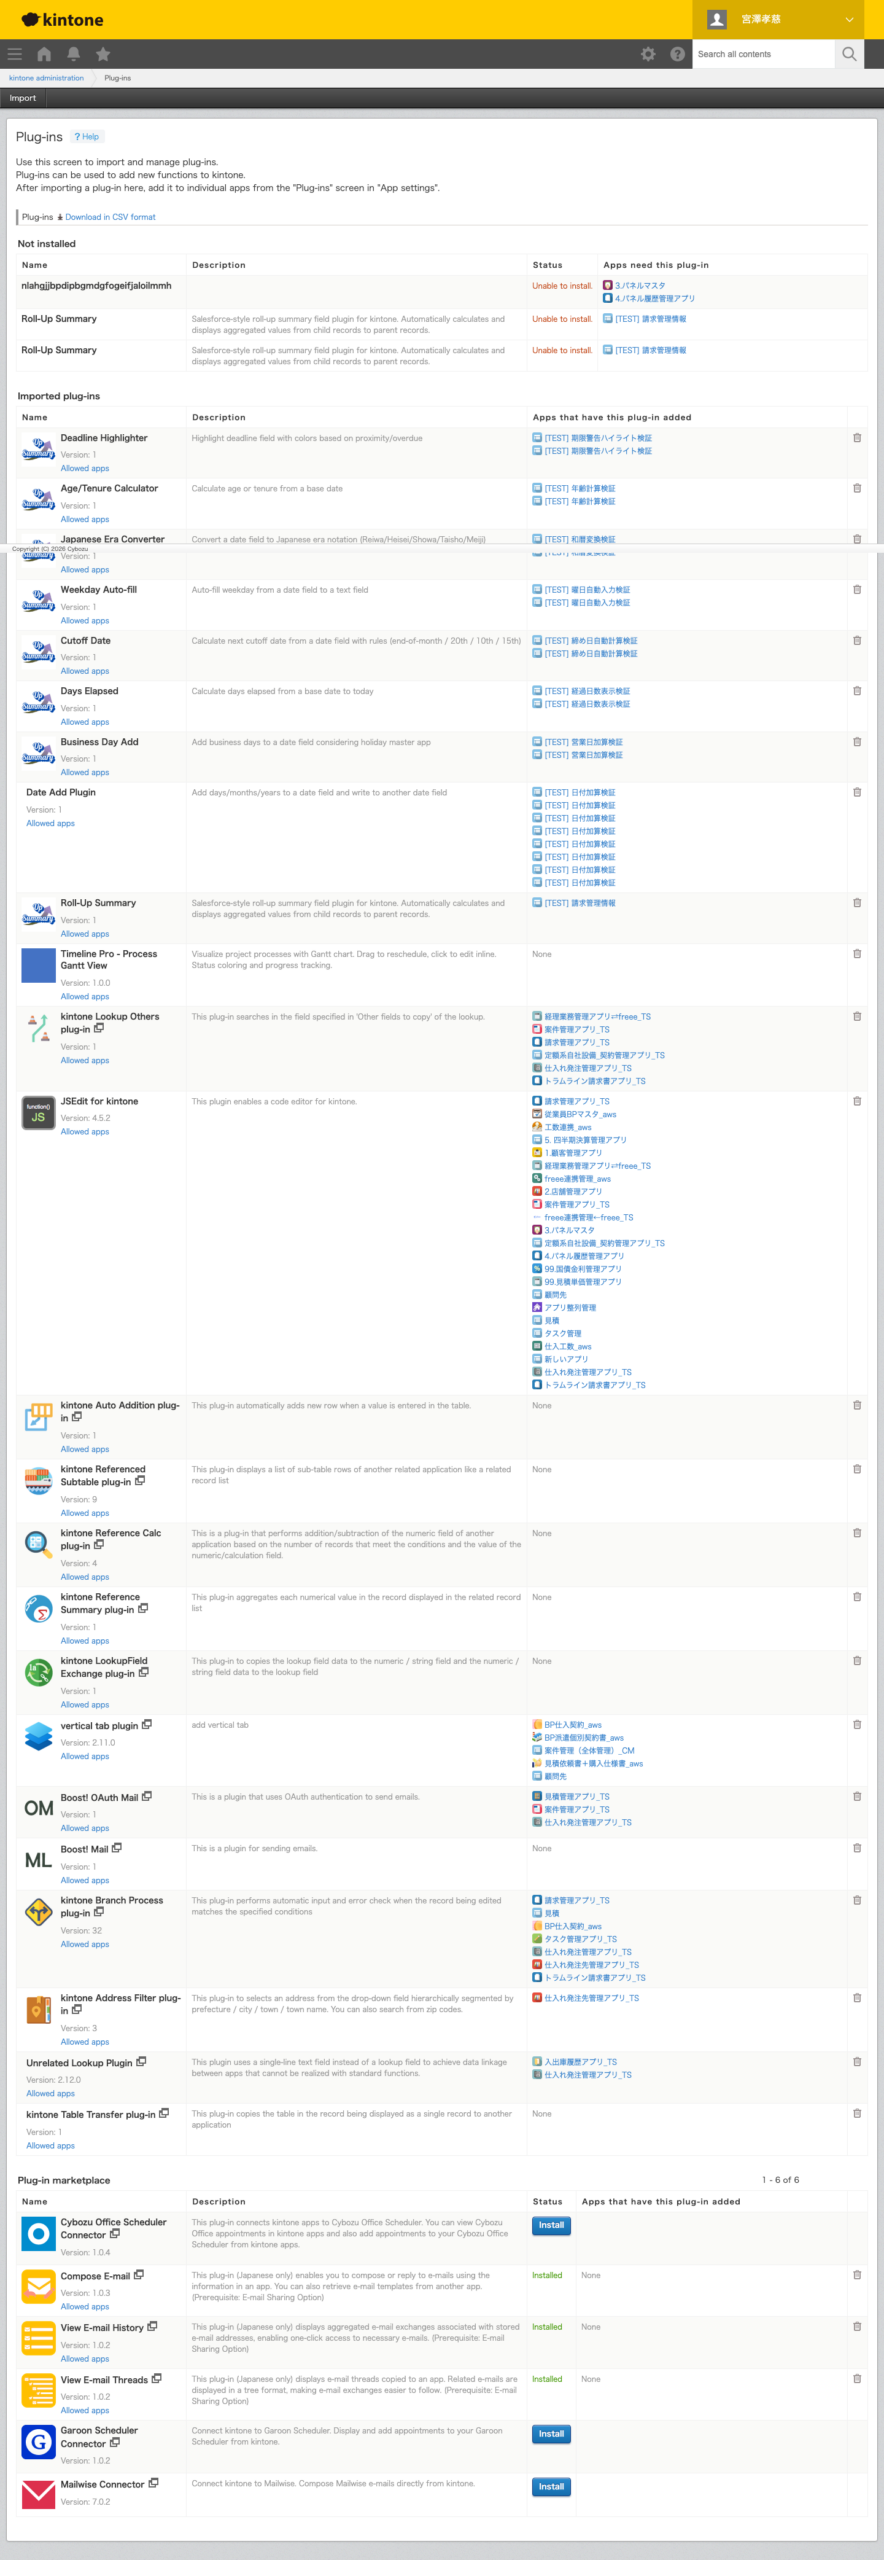Click the Search all contents field
The width and height of the screenshot is (884, 2560).
tap(763, 54)
